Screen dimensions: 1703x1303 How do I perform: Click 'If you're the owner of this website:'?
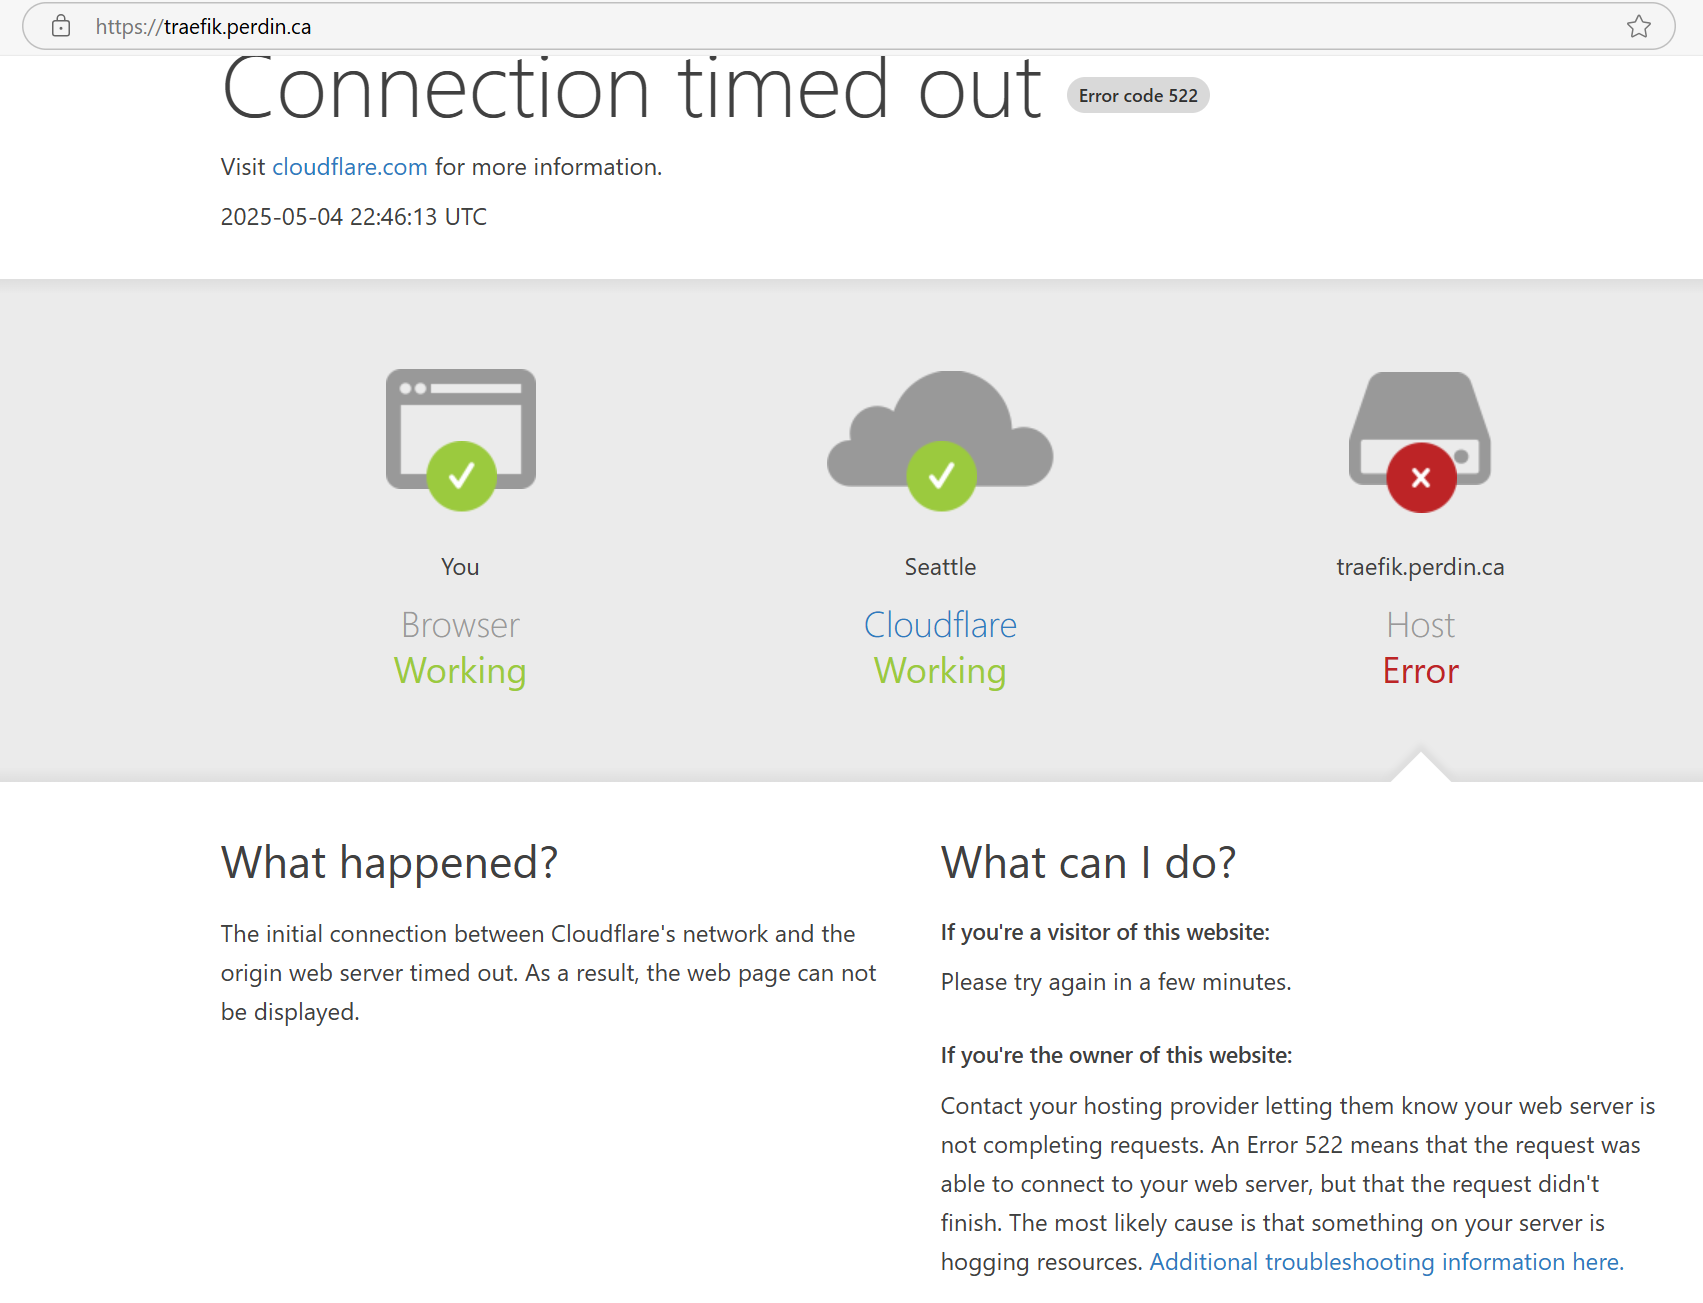click(x=1116, y=1055)
